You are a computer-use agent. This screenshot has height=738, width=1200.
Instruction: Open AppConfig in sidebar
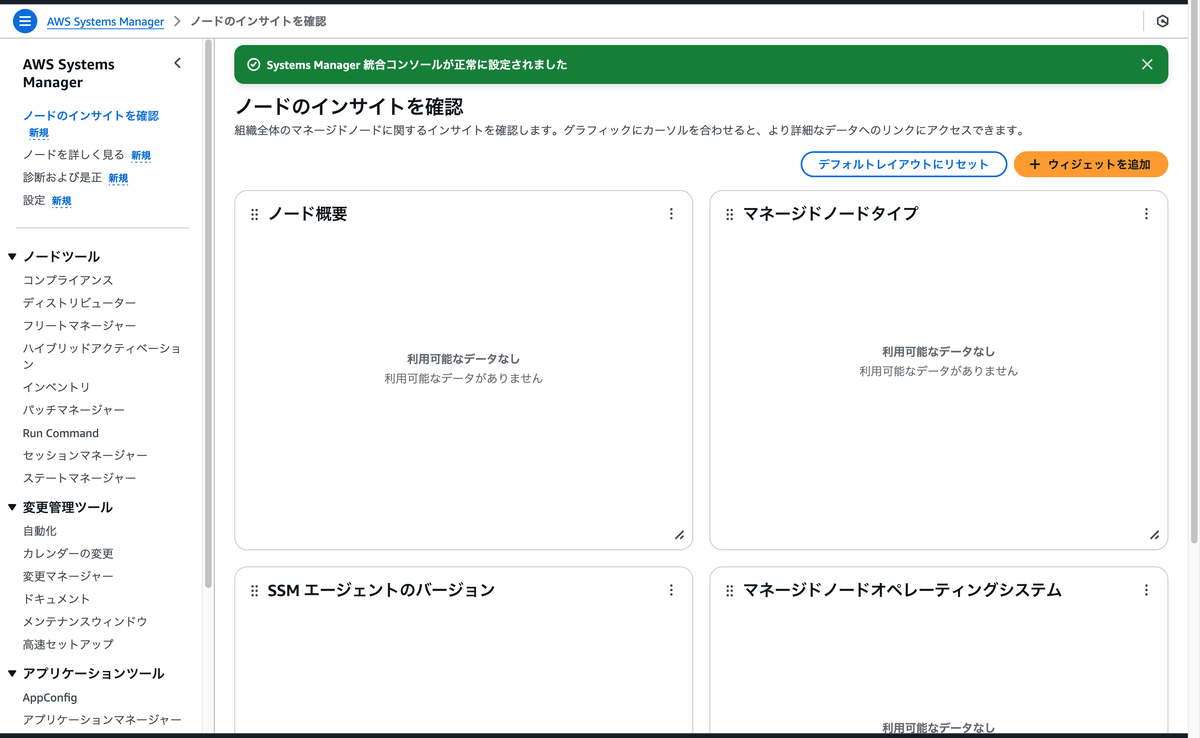point(50,697)
